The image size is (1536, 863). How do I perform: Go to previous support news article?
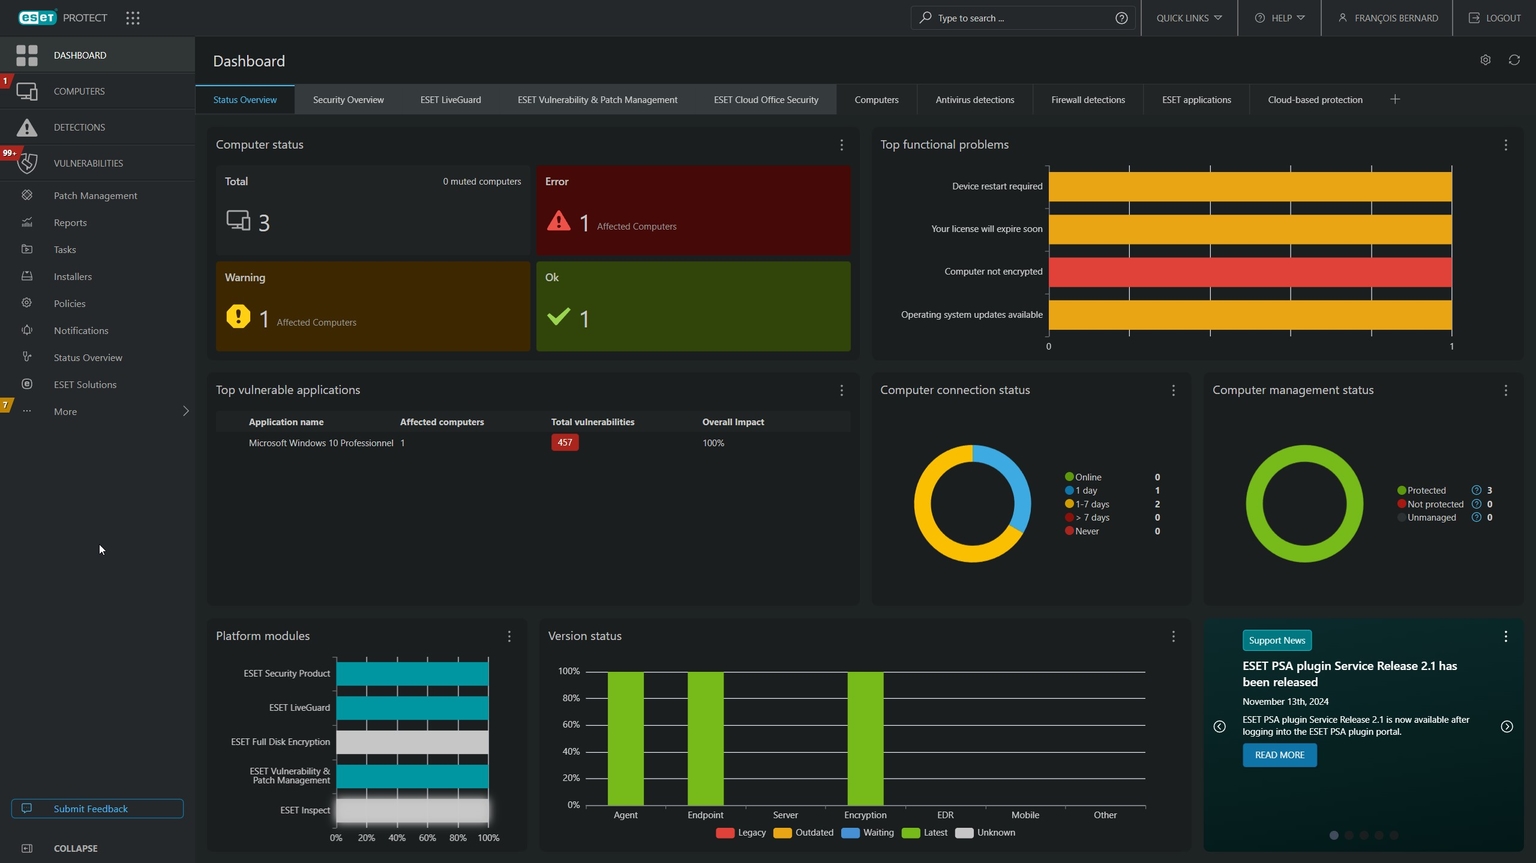[1219, 727]
